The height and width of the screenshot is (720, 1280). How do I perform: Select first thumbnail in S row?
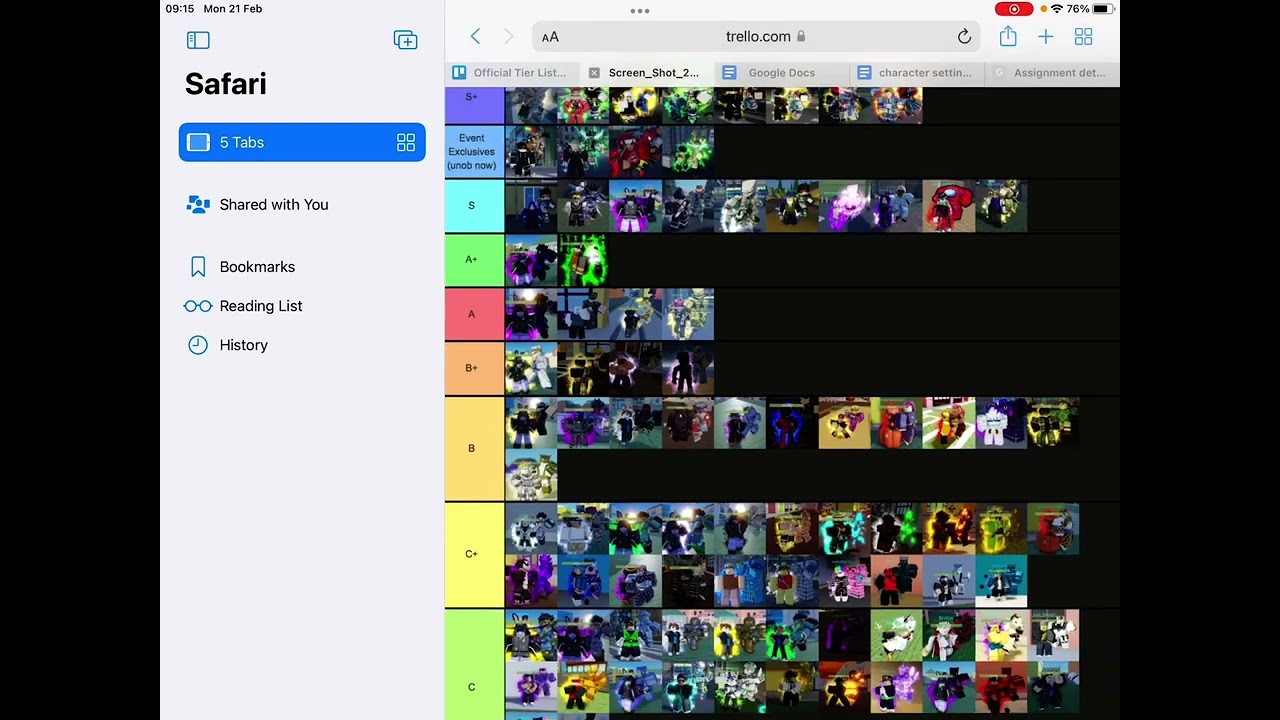point(531,206)
